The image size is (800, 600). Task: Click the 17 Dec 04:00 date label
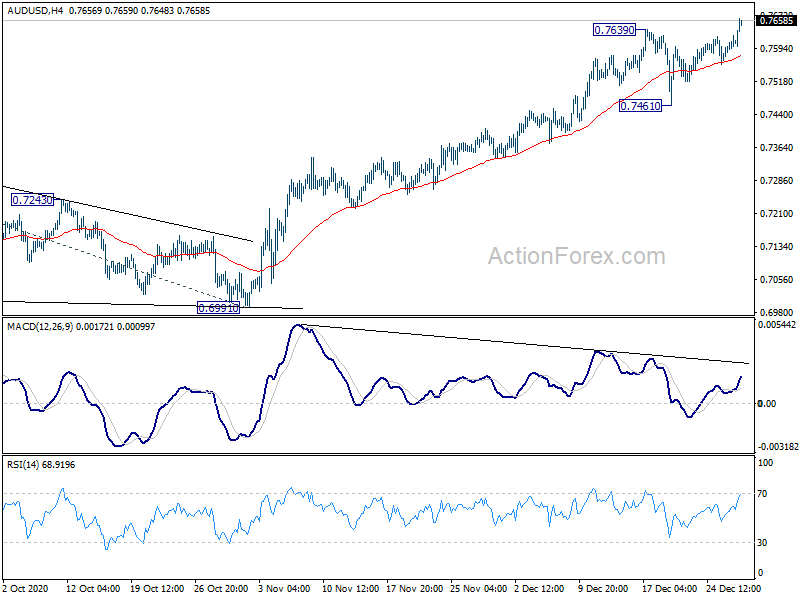(x=669, y=588)
